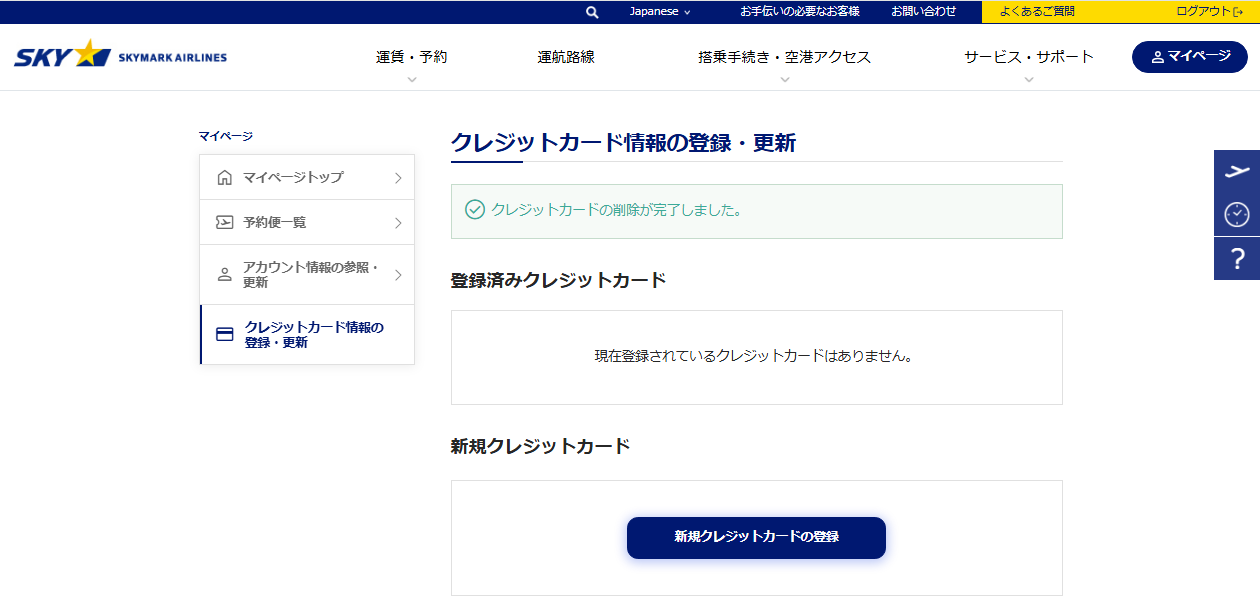Click the マイページ button in header
Image resolution: width=1260 pixels, height=609 pixels.
1190,57
